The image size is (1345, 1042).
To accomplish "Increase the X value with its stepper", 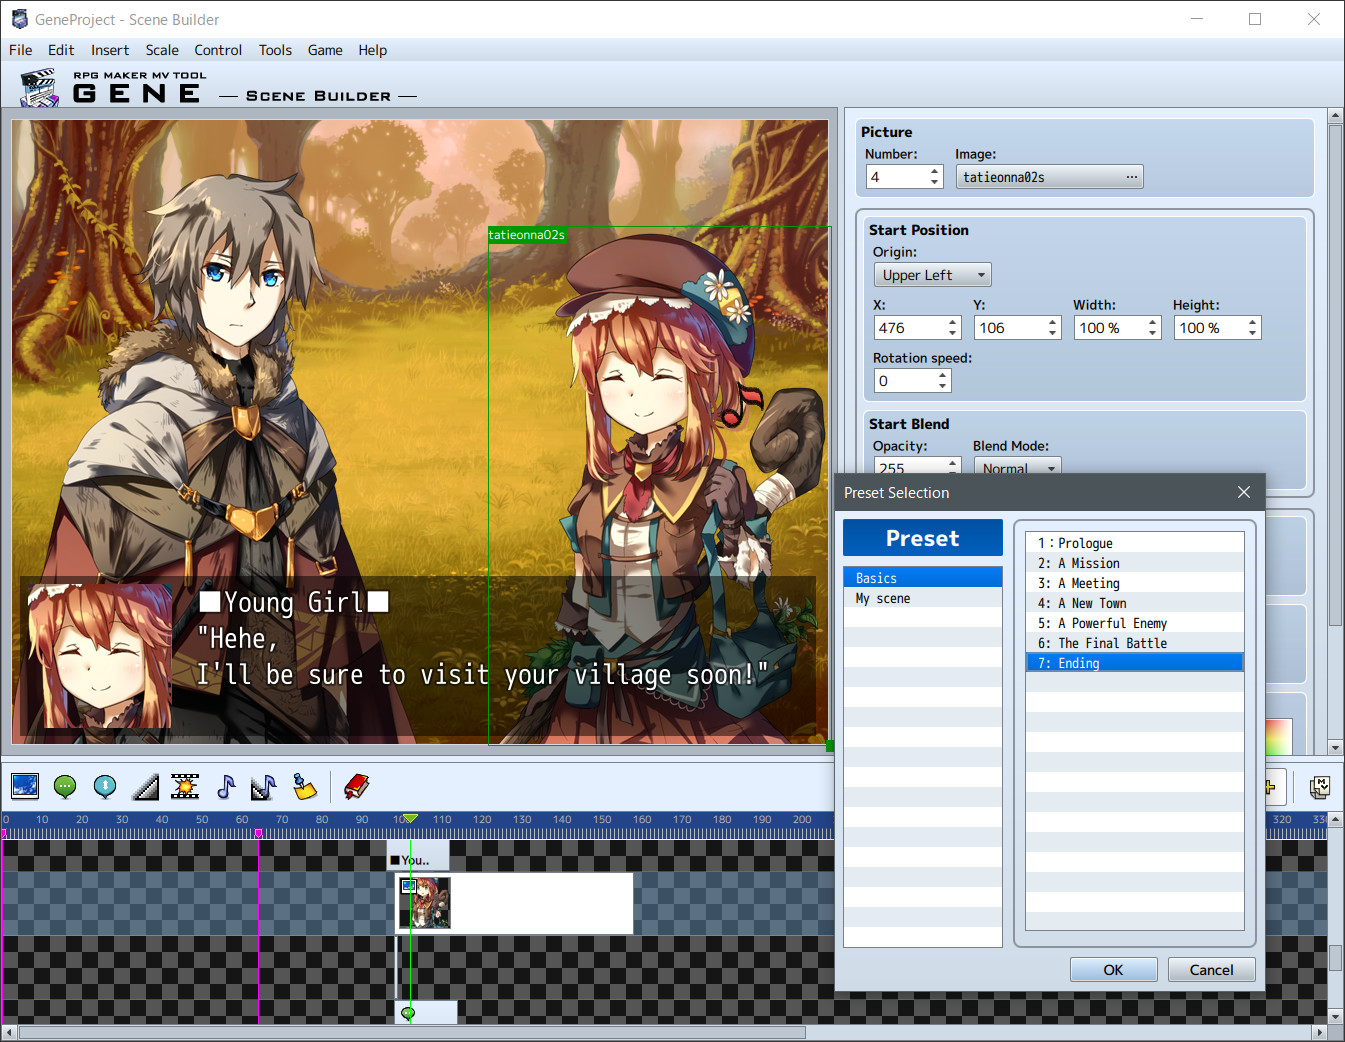I will point(951,322).
